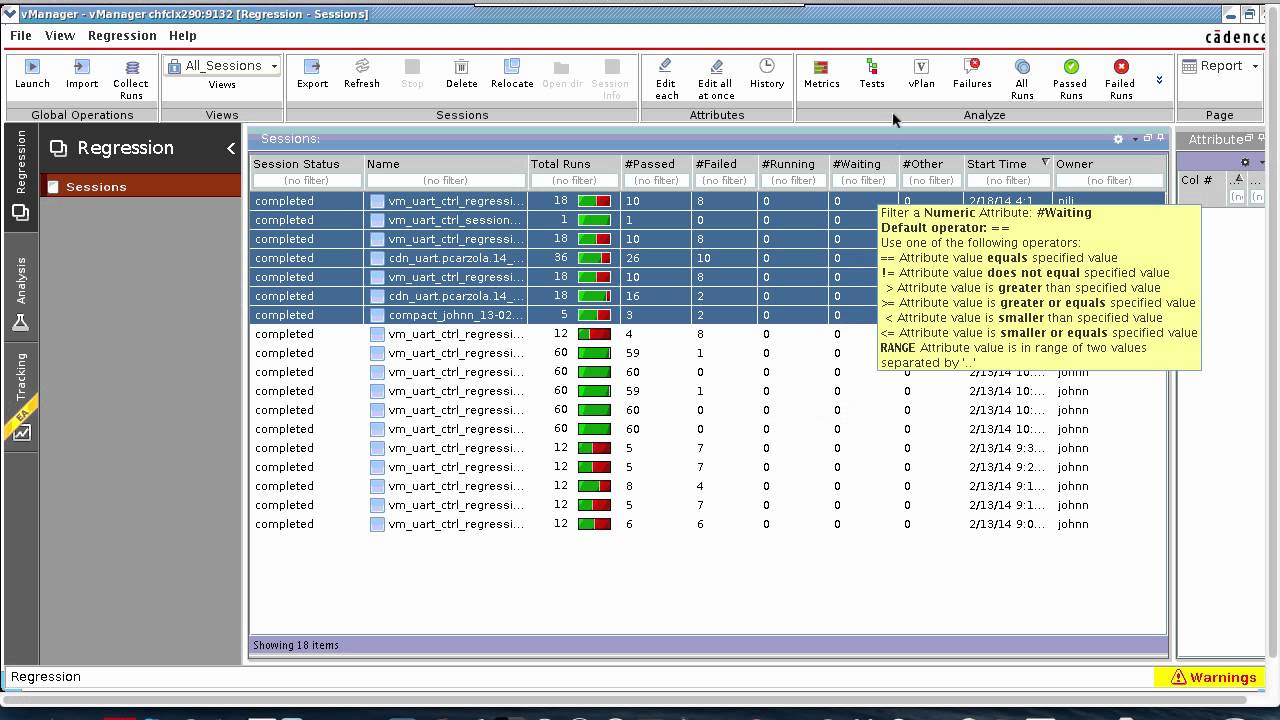Open Sessions panel settings gear
The height and width of the screenshot is (720, 1280).
[1118, 139]
